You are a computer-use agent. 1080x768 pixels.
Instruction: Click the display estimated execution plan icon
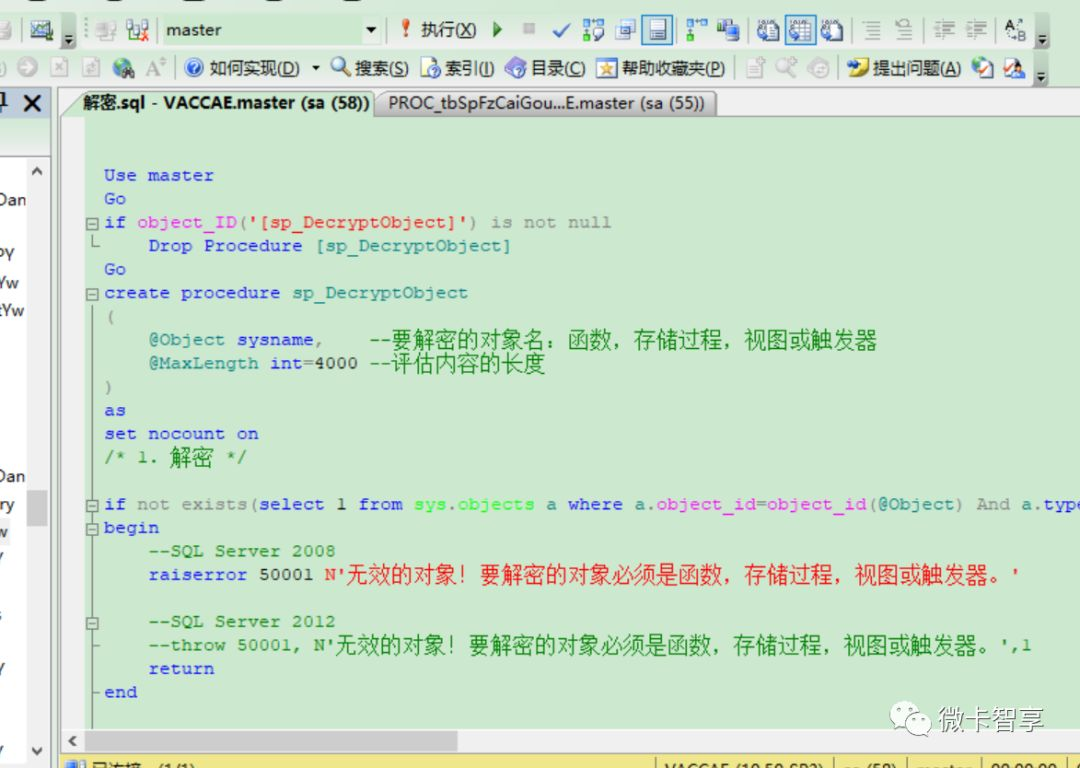tap(593, 30)
